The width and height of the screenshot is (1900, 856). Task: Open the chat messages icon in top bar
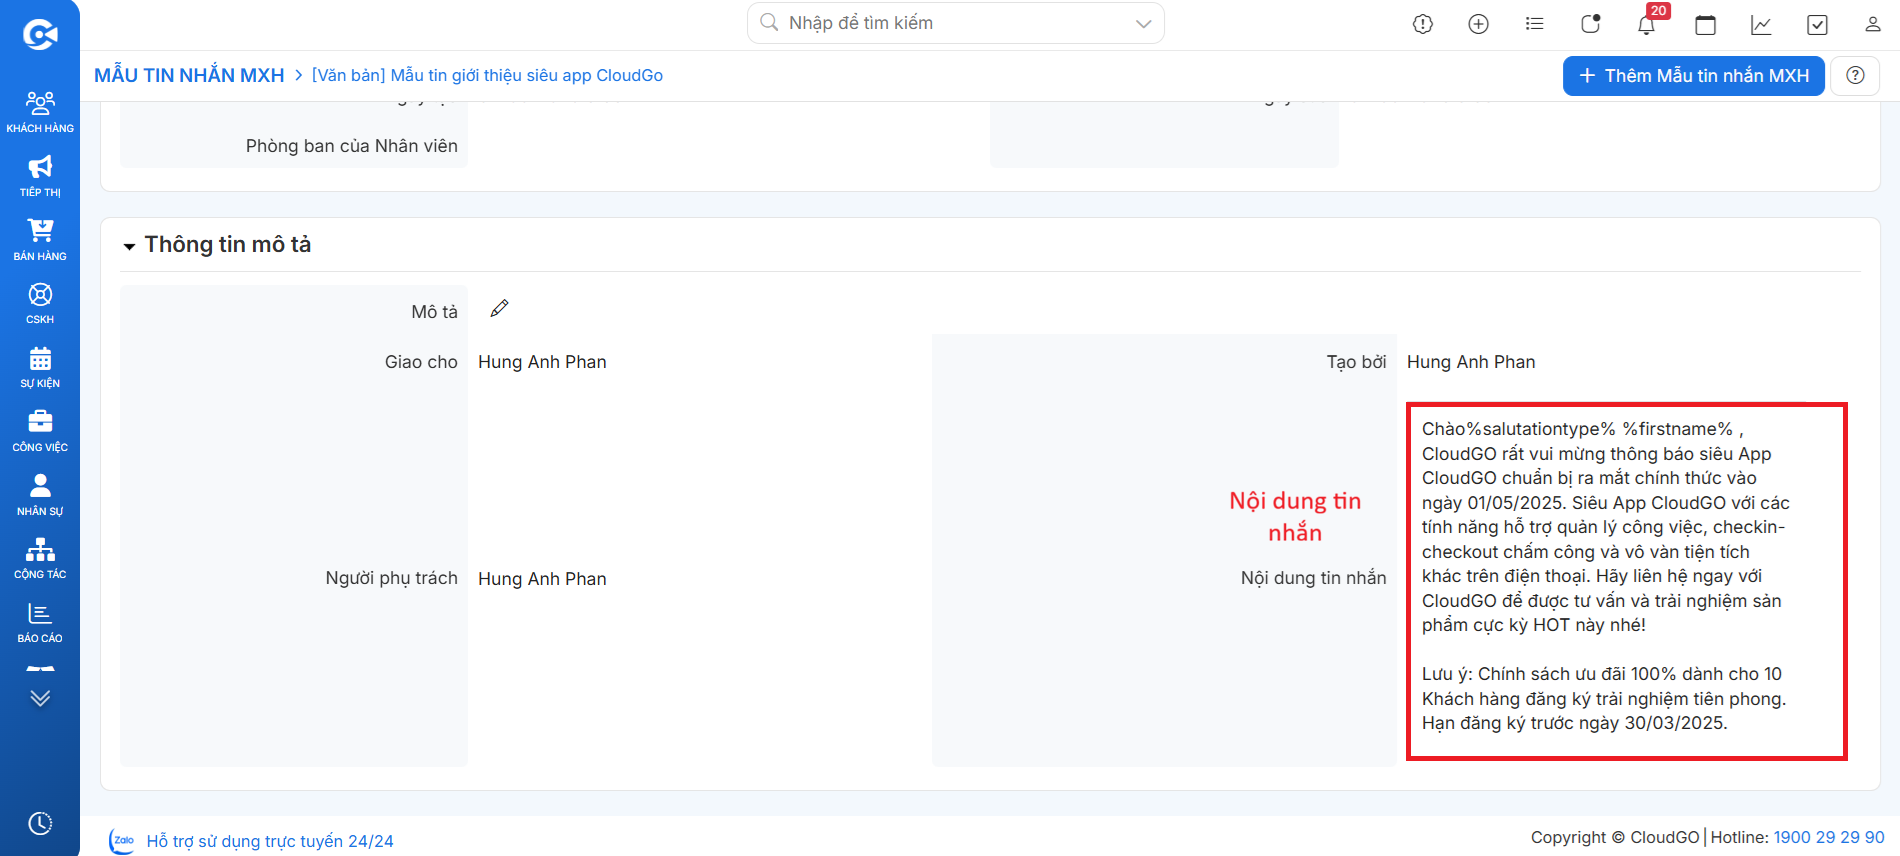(x=1591, y=24)
